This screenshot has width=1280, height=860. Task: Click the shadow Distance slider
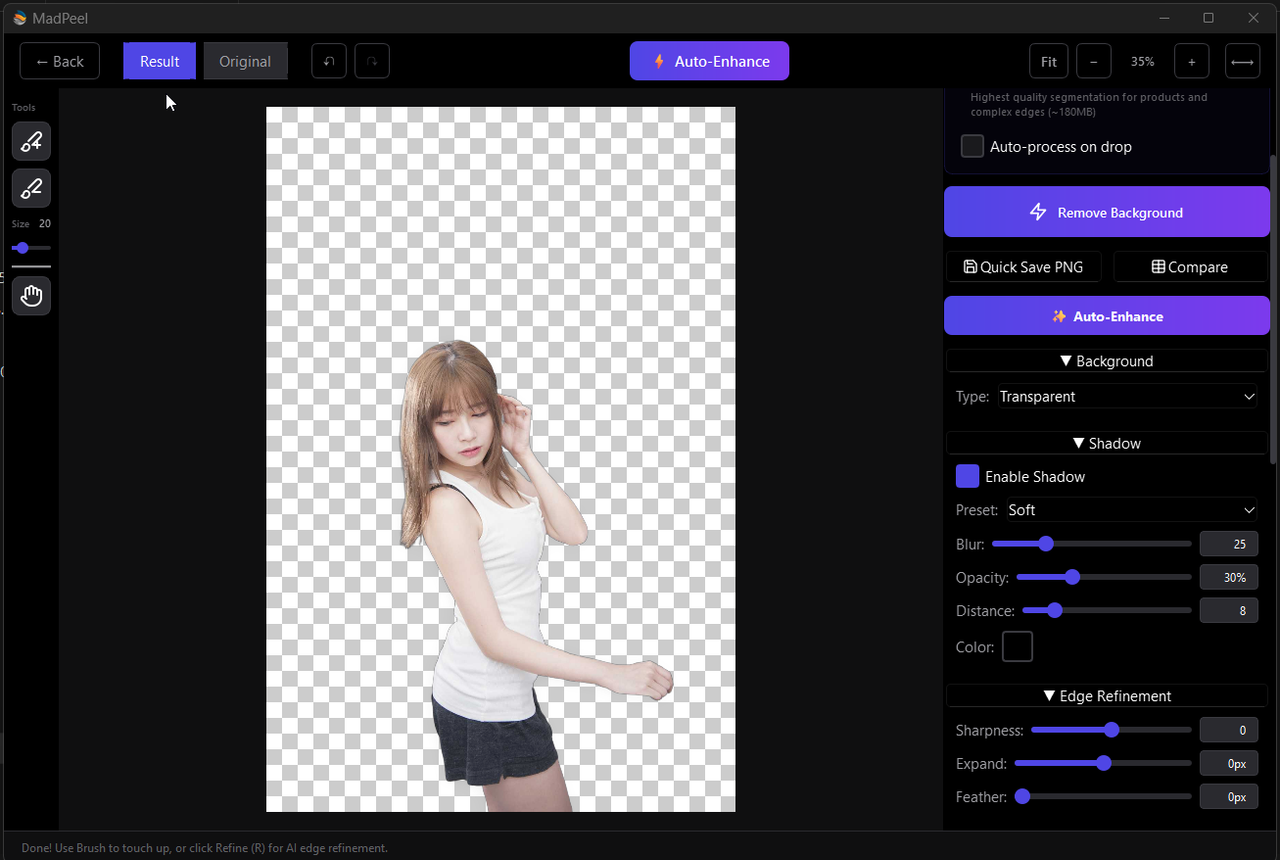coord(1107,610)
